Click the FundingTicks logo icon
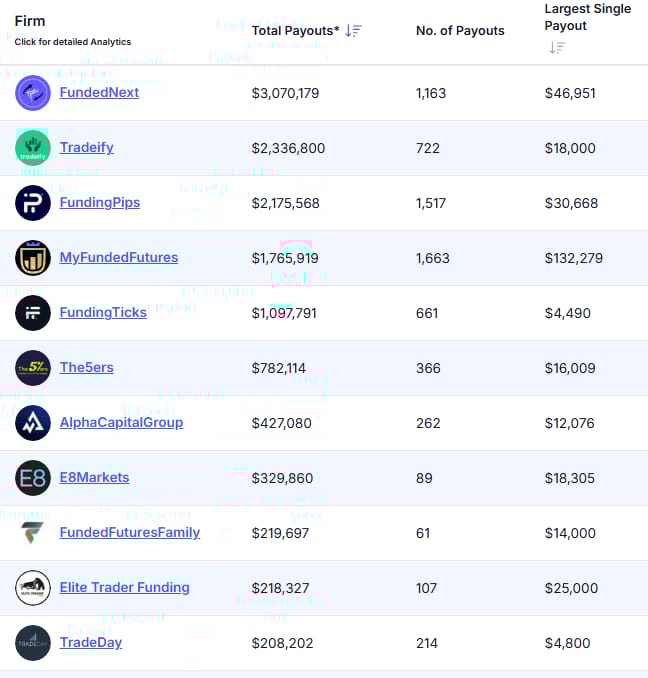 [x=33, y=313]
